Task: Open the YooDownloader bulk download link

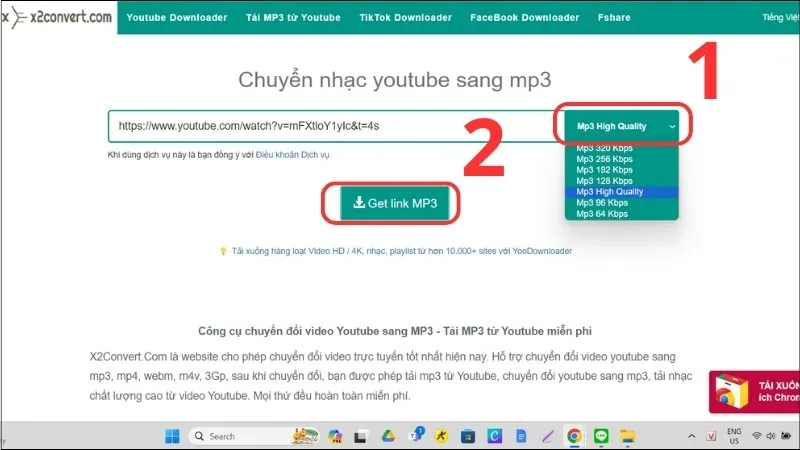Action: coord(402,251)
